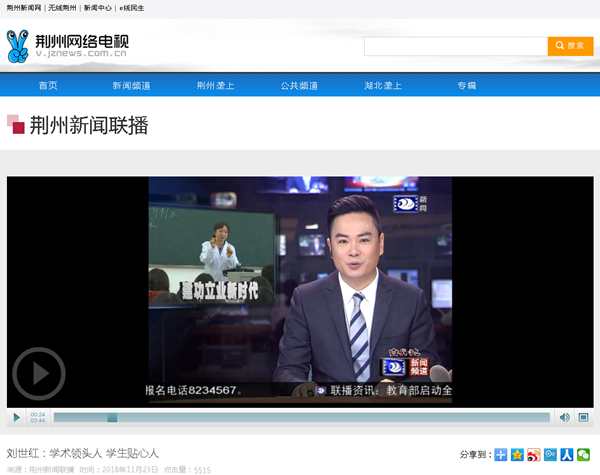This screenshot has height=475, width=600.
Task: Click the 荆州新闻网 top link
Action: [24, 7]
